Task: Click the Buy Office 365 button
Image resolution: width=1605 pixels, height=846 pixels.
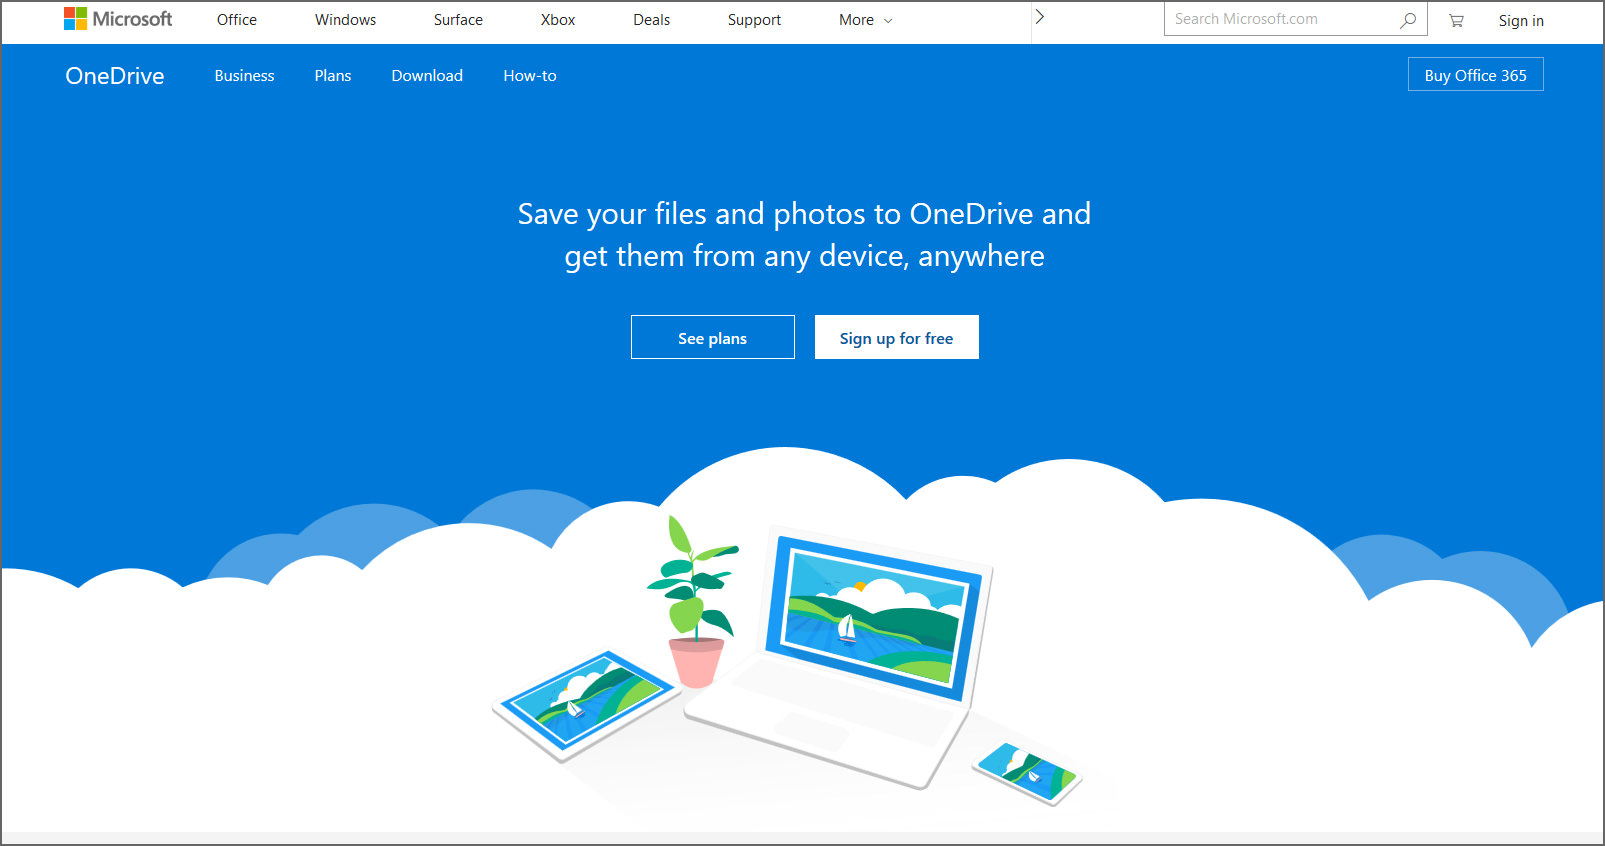Action: pos(1476,75)
